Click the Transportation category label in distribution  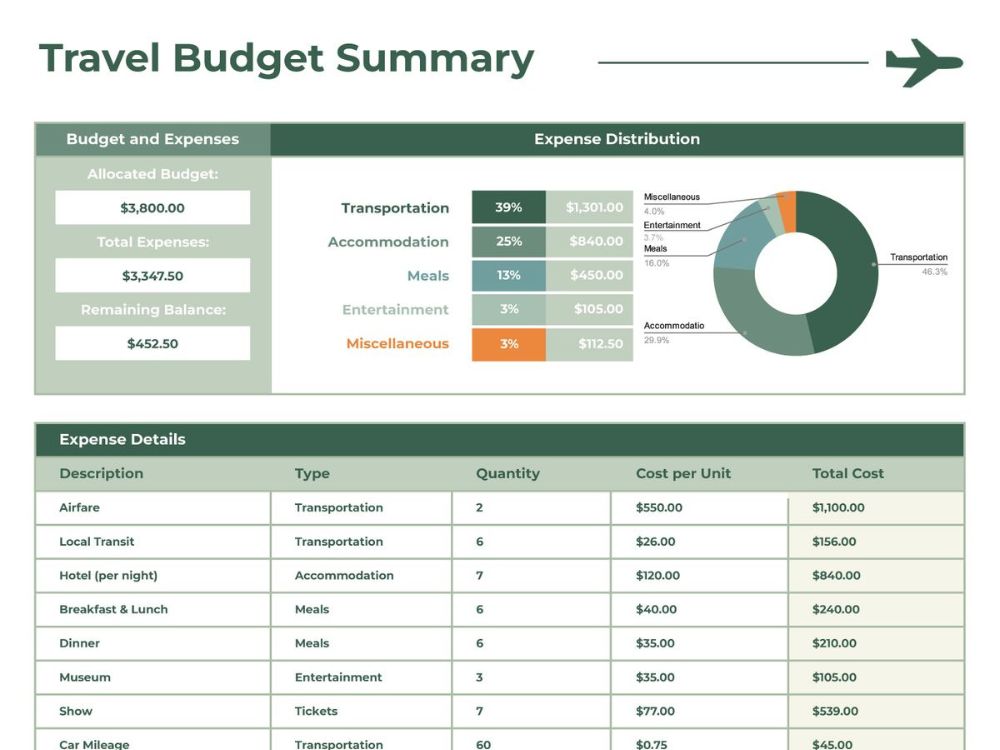click(395, 208)
